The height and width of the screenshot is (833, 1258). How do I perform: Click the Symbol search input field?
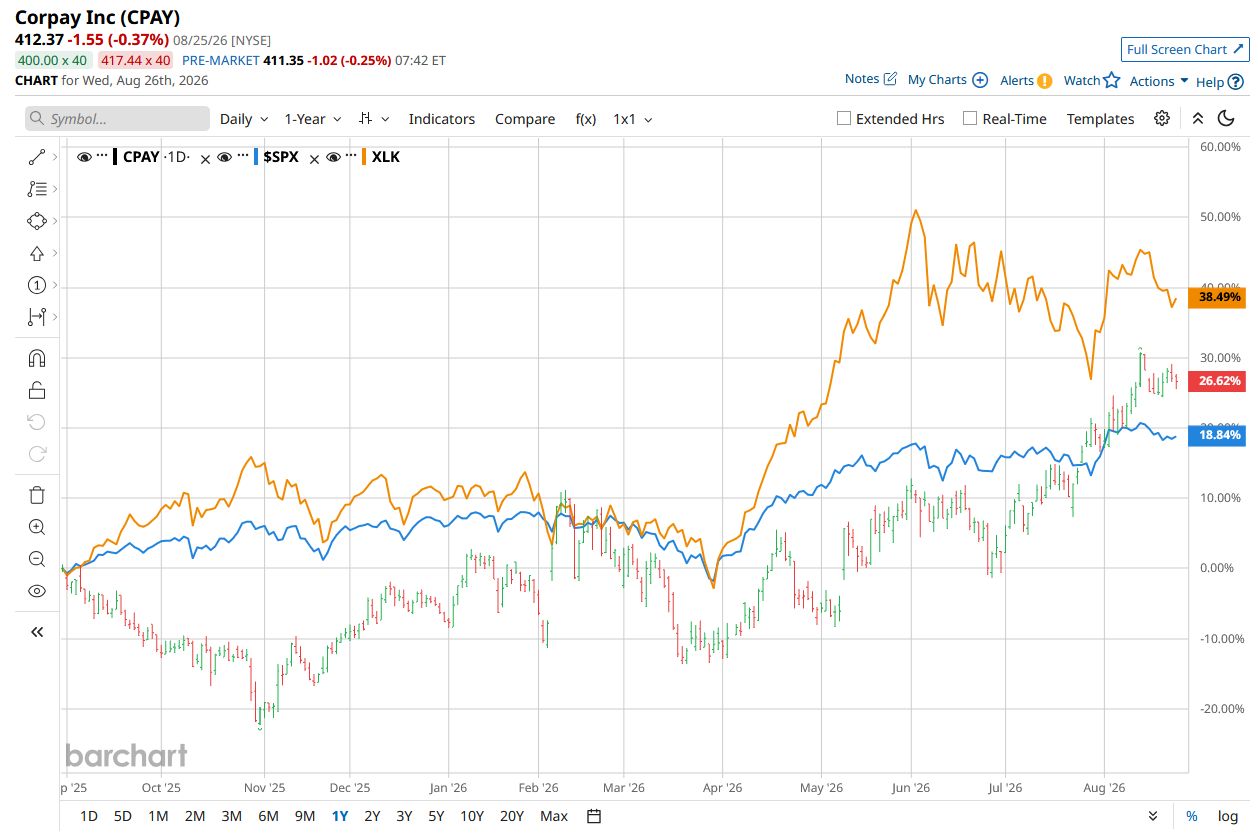(x=118, y=119)
